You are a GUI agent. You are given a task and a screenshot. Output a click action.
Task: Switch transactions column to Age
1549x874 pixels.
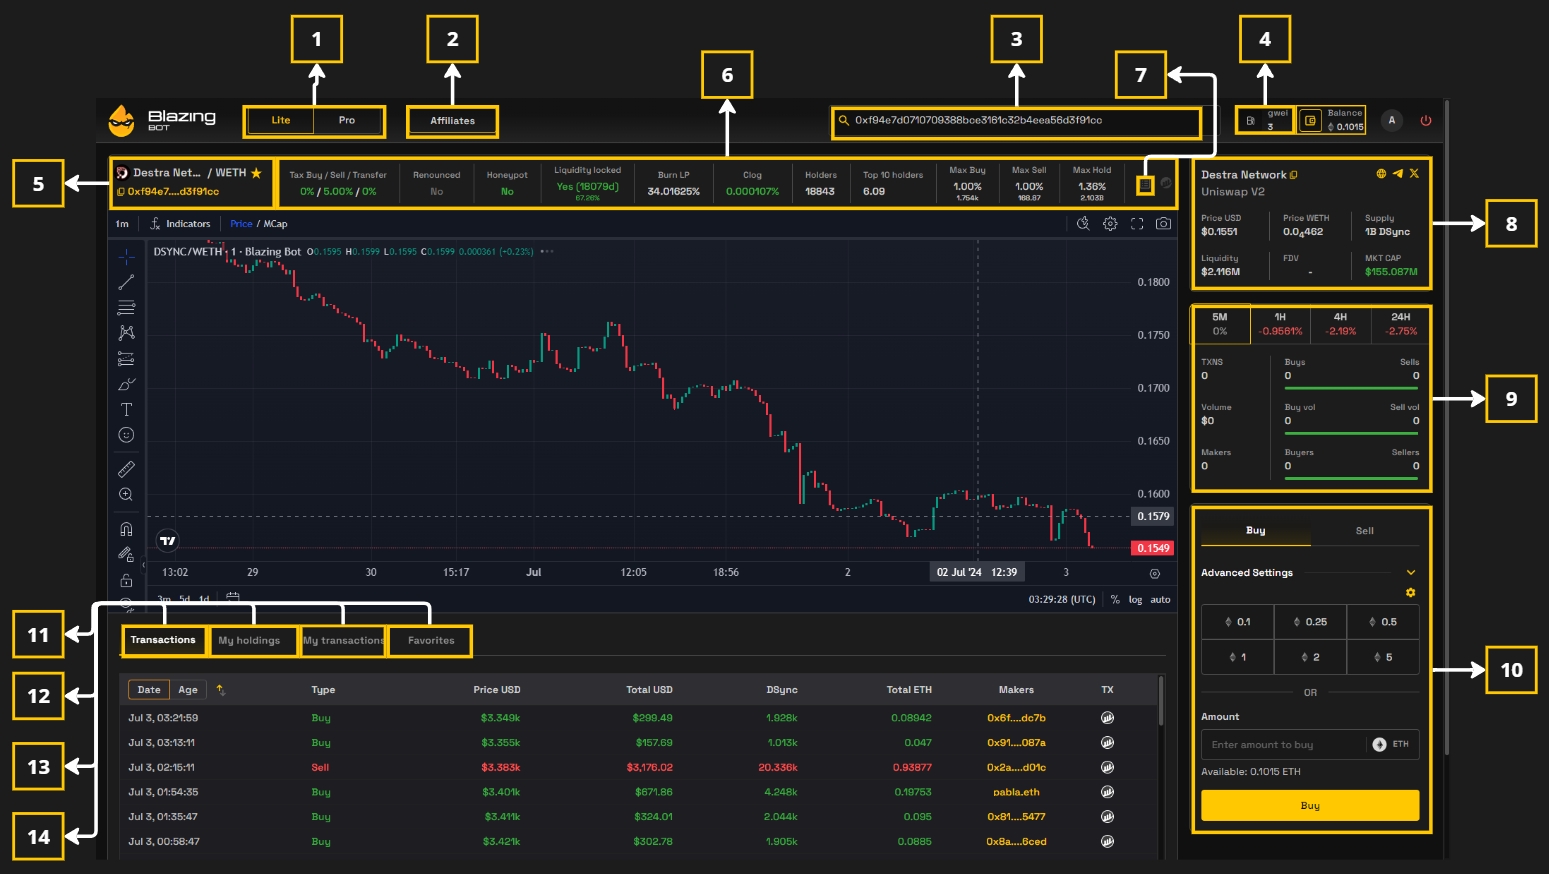click(x=188, y=690)
